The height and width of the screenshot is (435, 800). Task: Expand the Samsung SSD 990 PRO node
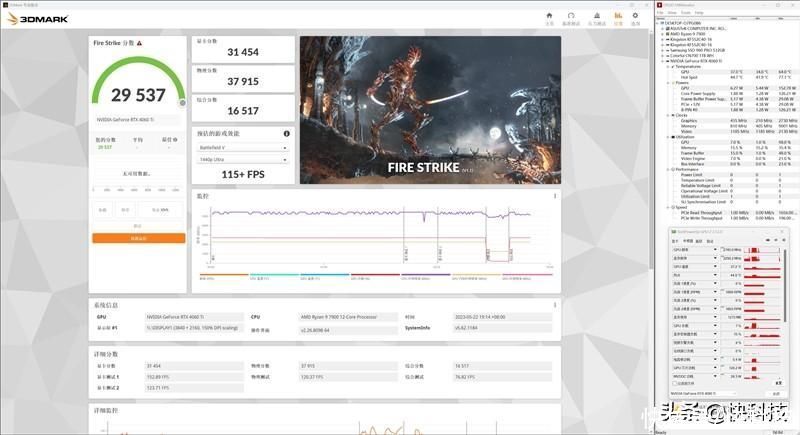[662, 50]
